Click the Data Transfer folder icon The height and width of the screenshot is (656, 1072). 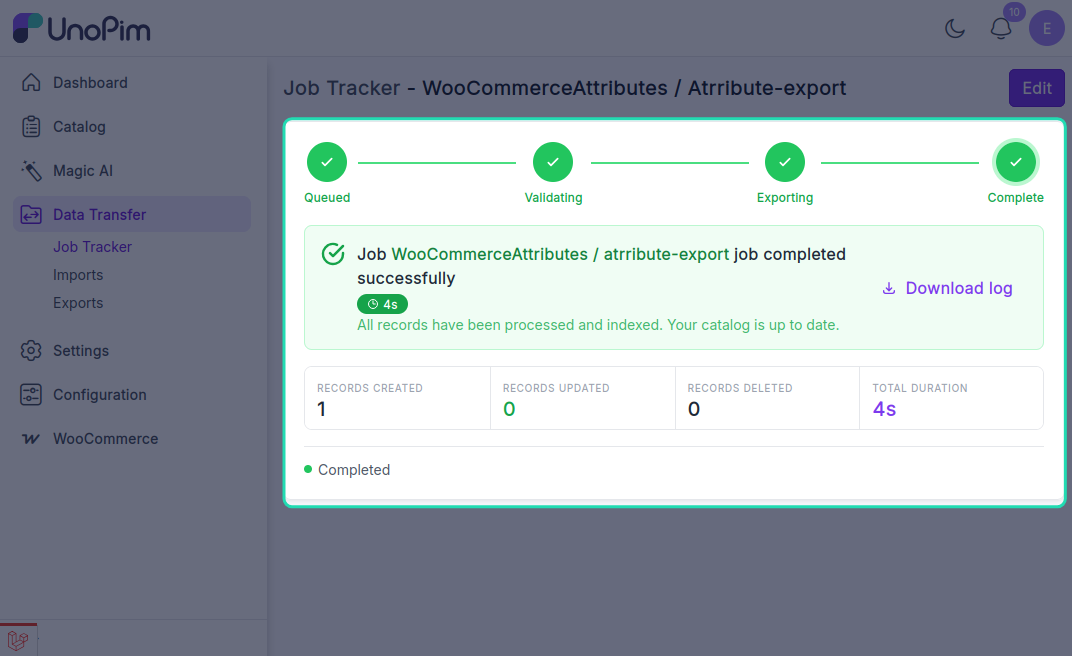(x=31, y=215)
